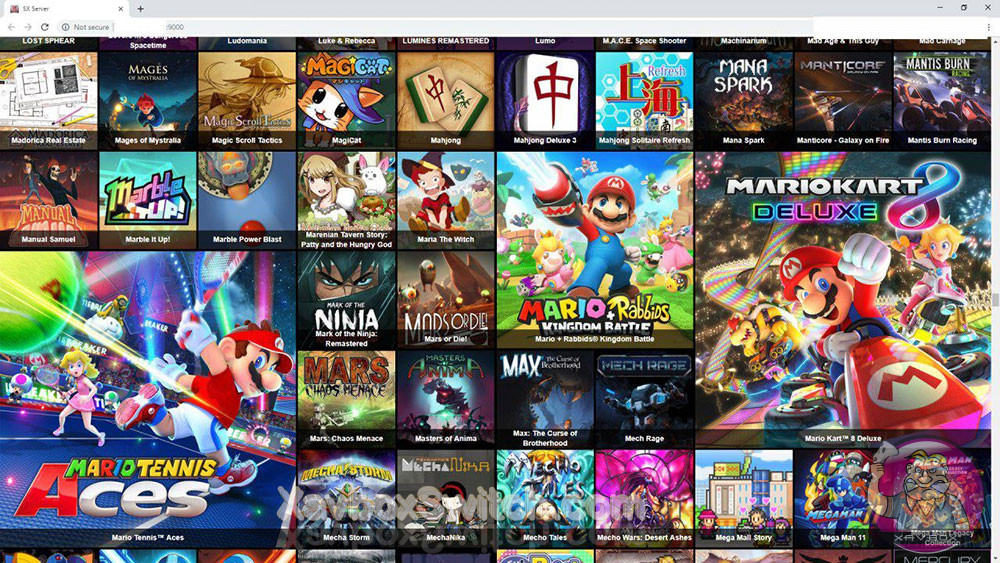Select the Mars: Chaos Menace cover
Viewport: 1000px width, 563px height.
(346, 398)
